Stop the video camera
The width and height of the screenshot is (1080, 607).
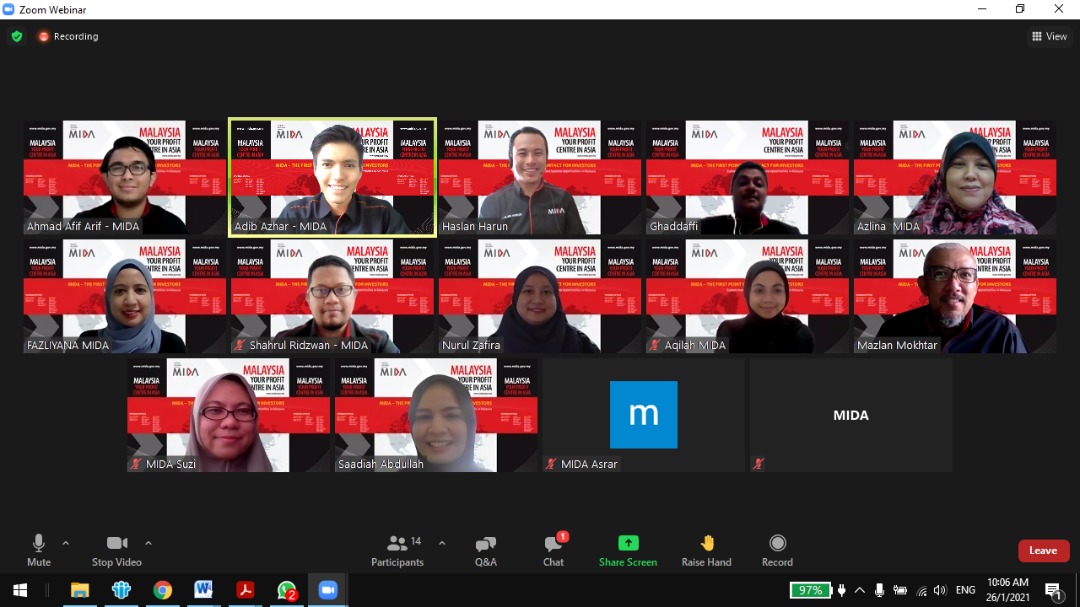pos(116,551)
